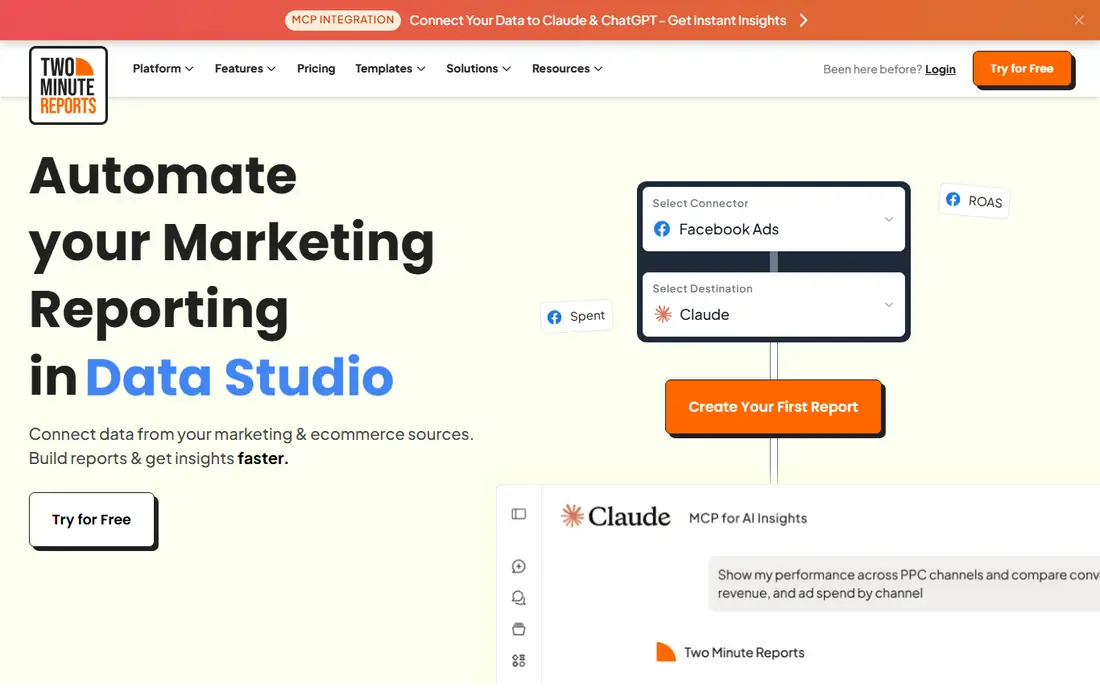Click 'Two Minute Reports' label in chat
Screen dimensions: 1100x688
744,653
